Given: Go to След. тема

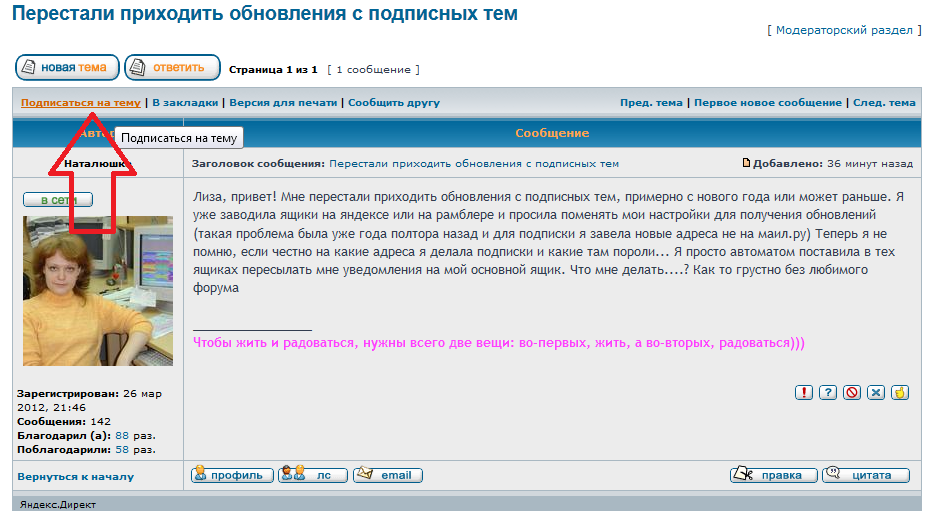Looking at the screenshot, I should [x=884, y=103].
